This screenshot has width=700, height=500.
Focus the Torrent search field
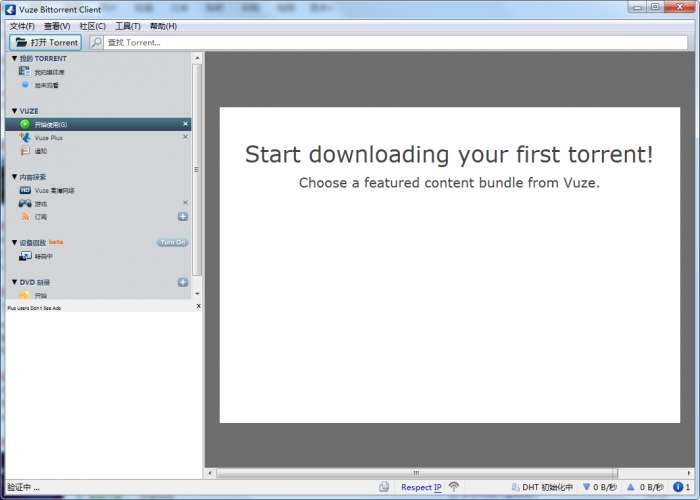395,42
